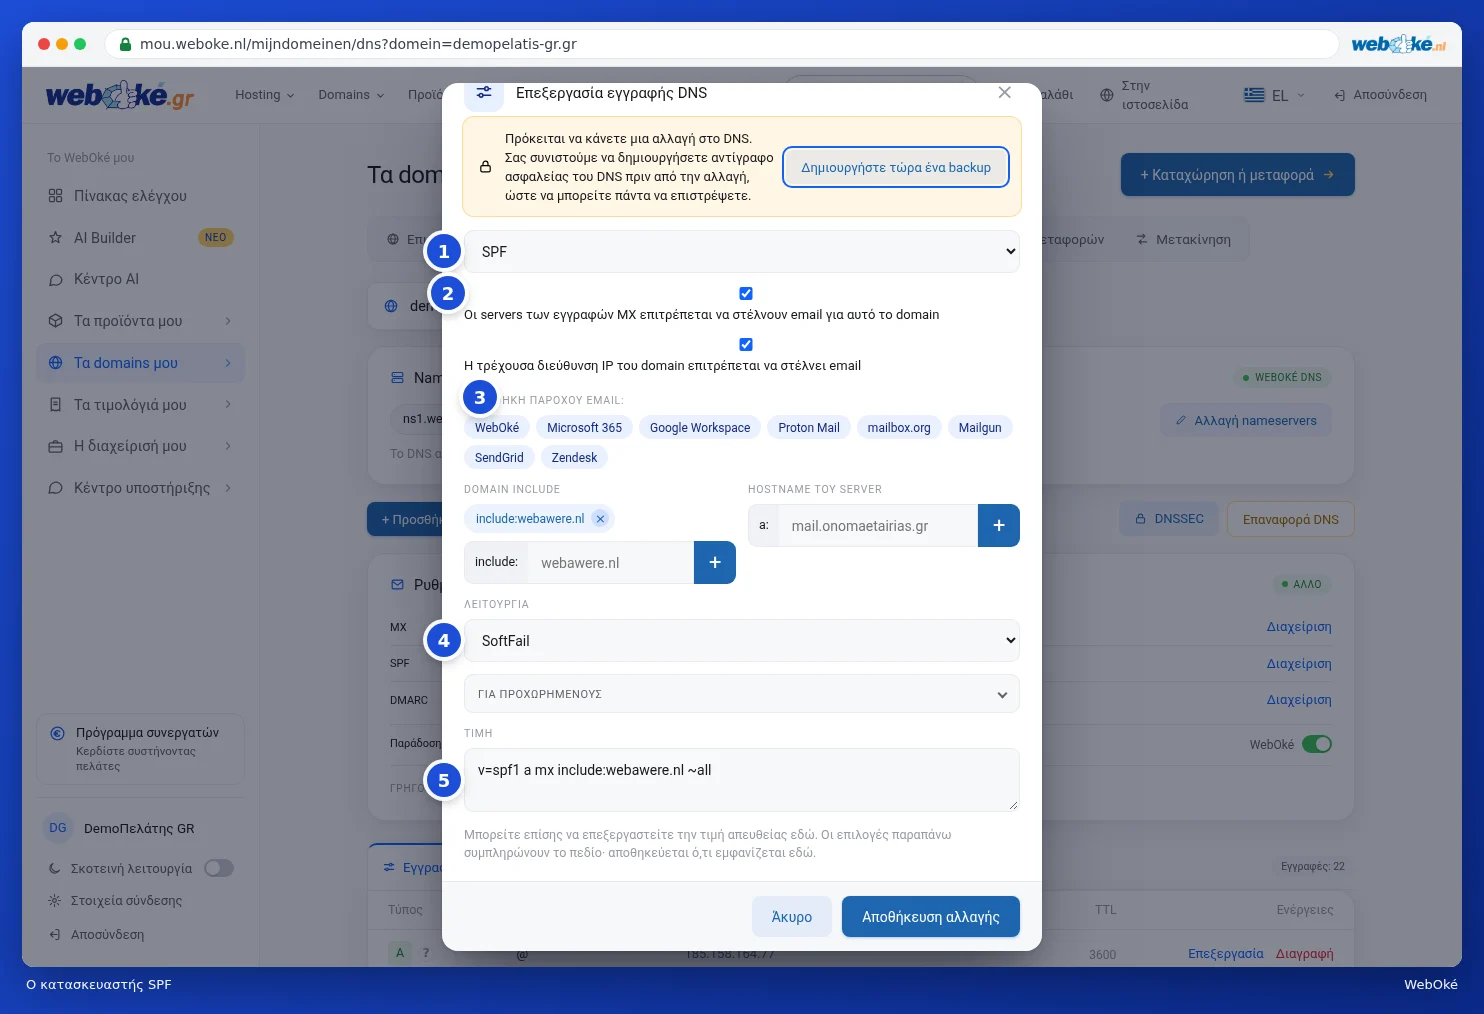Add the server hostname with plus button
The image size is (1484, 1014).
[x=999, y=526]
